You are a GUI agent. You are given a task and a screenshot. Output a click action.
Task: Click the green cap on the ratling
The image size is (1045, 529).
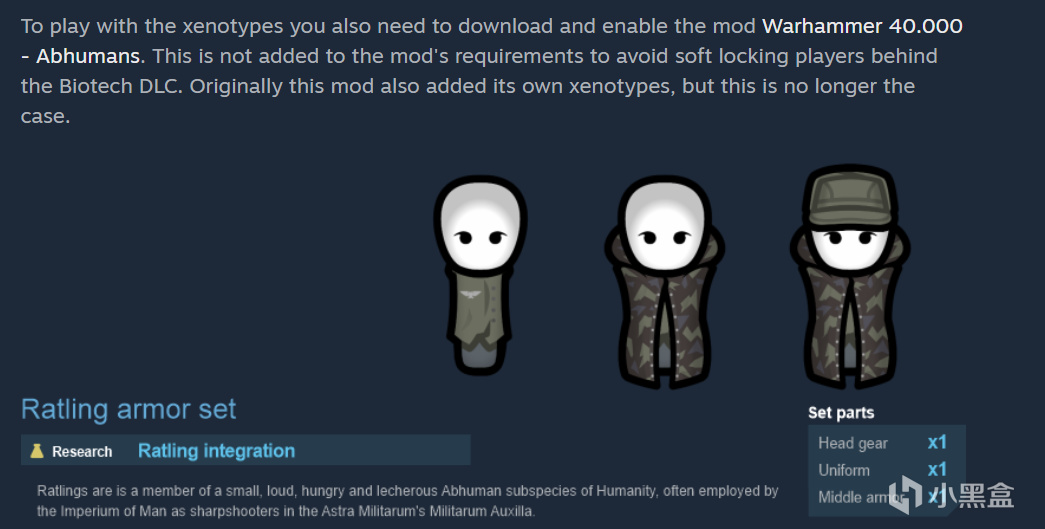850,197
